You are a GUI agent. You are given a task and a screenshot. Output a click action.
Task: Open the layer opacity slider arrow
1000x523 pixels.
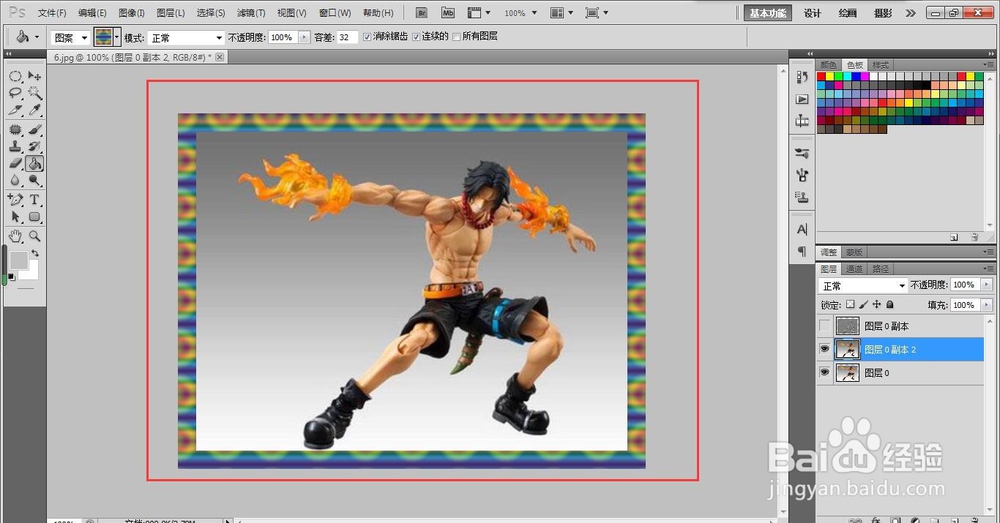click(987, 284)
